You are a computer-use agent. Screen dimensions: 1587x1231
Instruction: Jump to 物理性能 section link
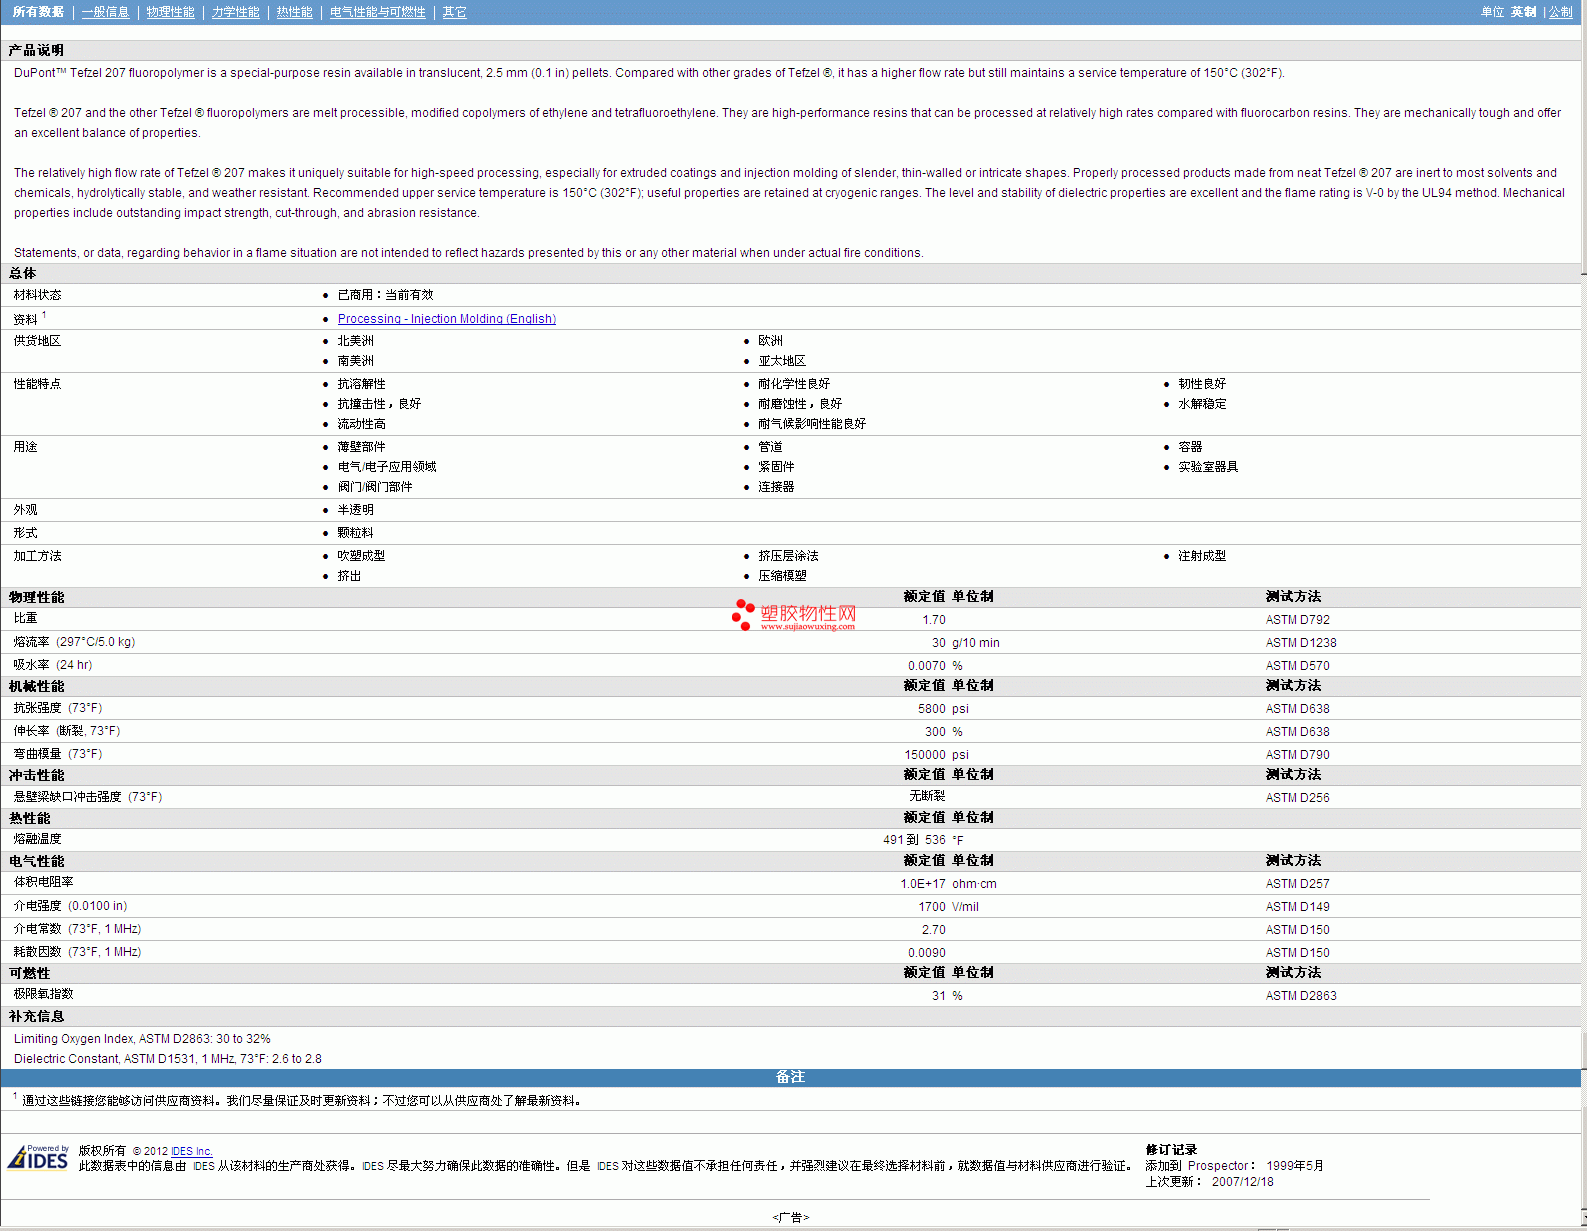pyautogui.click(x=170, y=12)
